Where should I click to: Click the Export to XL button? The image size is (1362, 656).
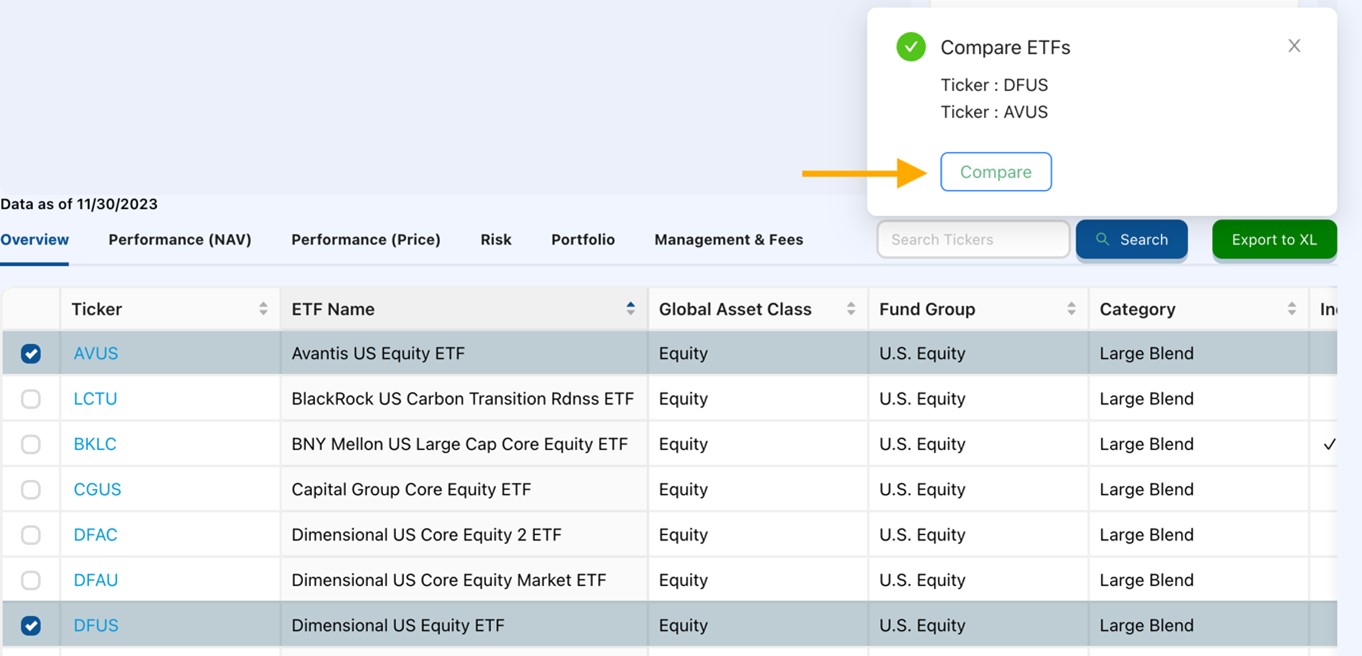pos(1274,240)
